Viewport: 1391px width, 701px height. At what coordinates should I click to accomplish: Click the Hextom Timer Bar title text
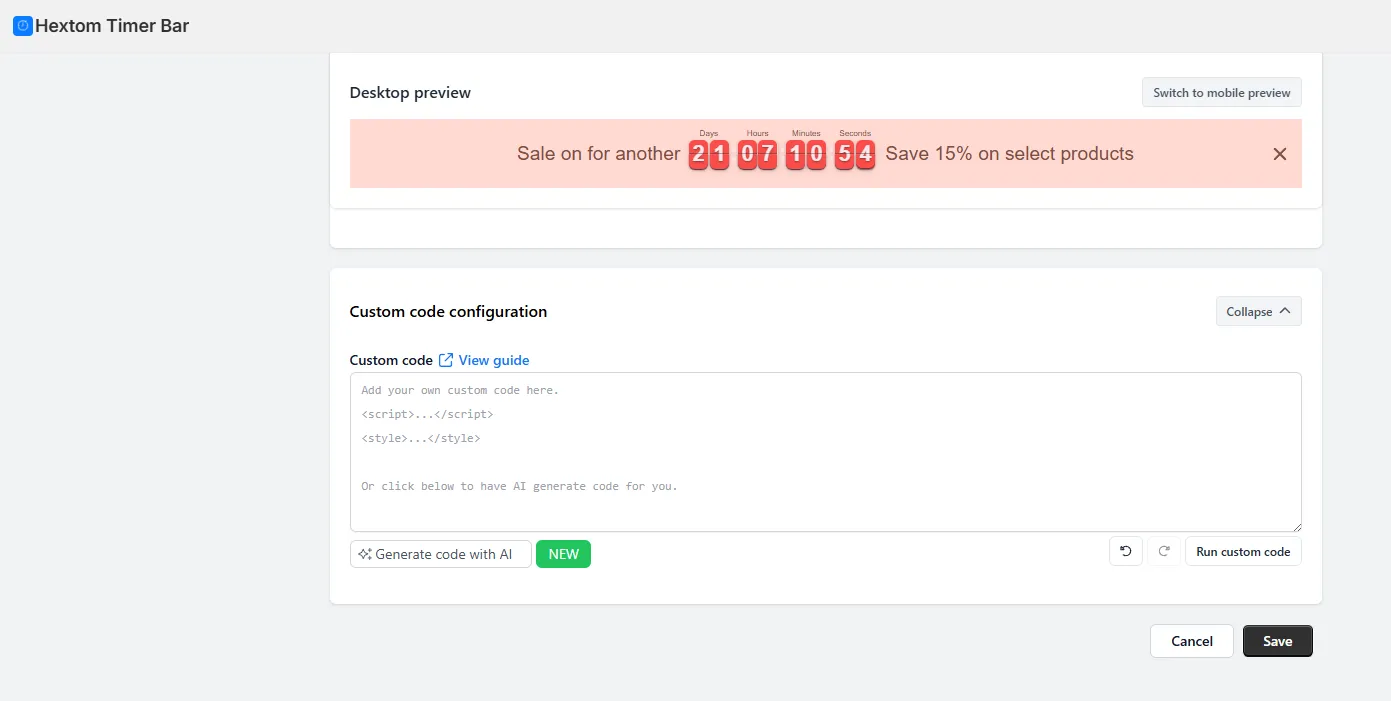(112, 26)
